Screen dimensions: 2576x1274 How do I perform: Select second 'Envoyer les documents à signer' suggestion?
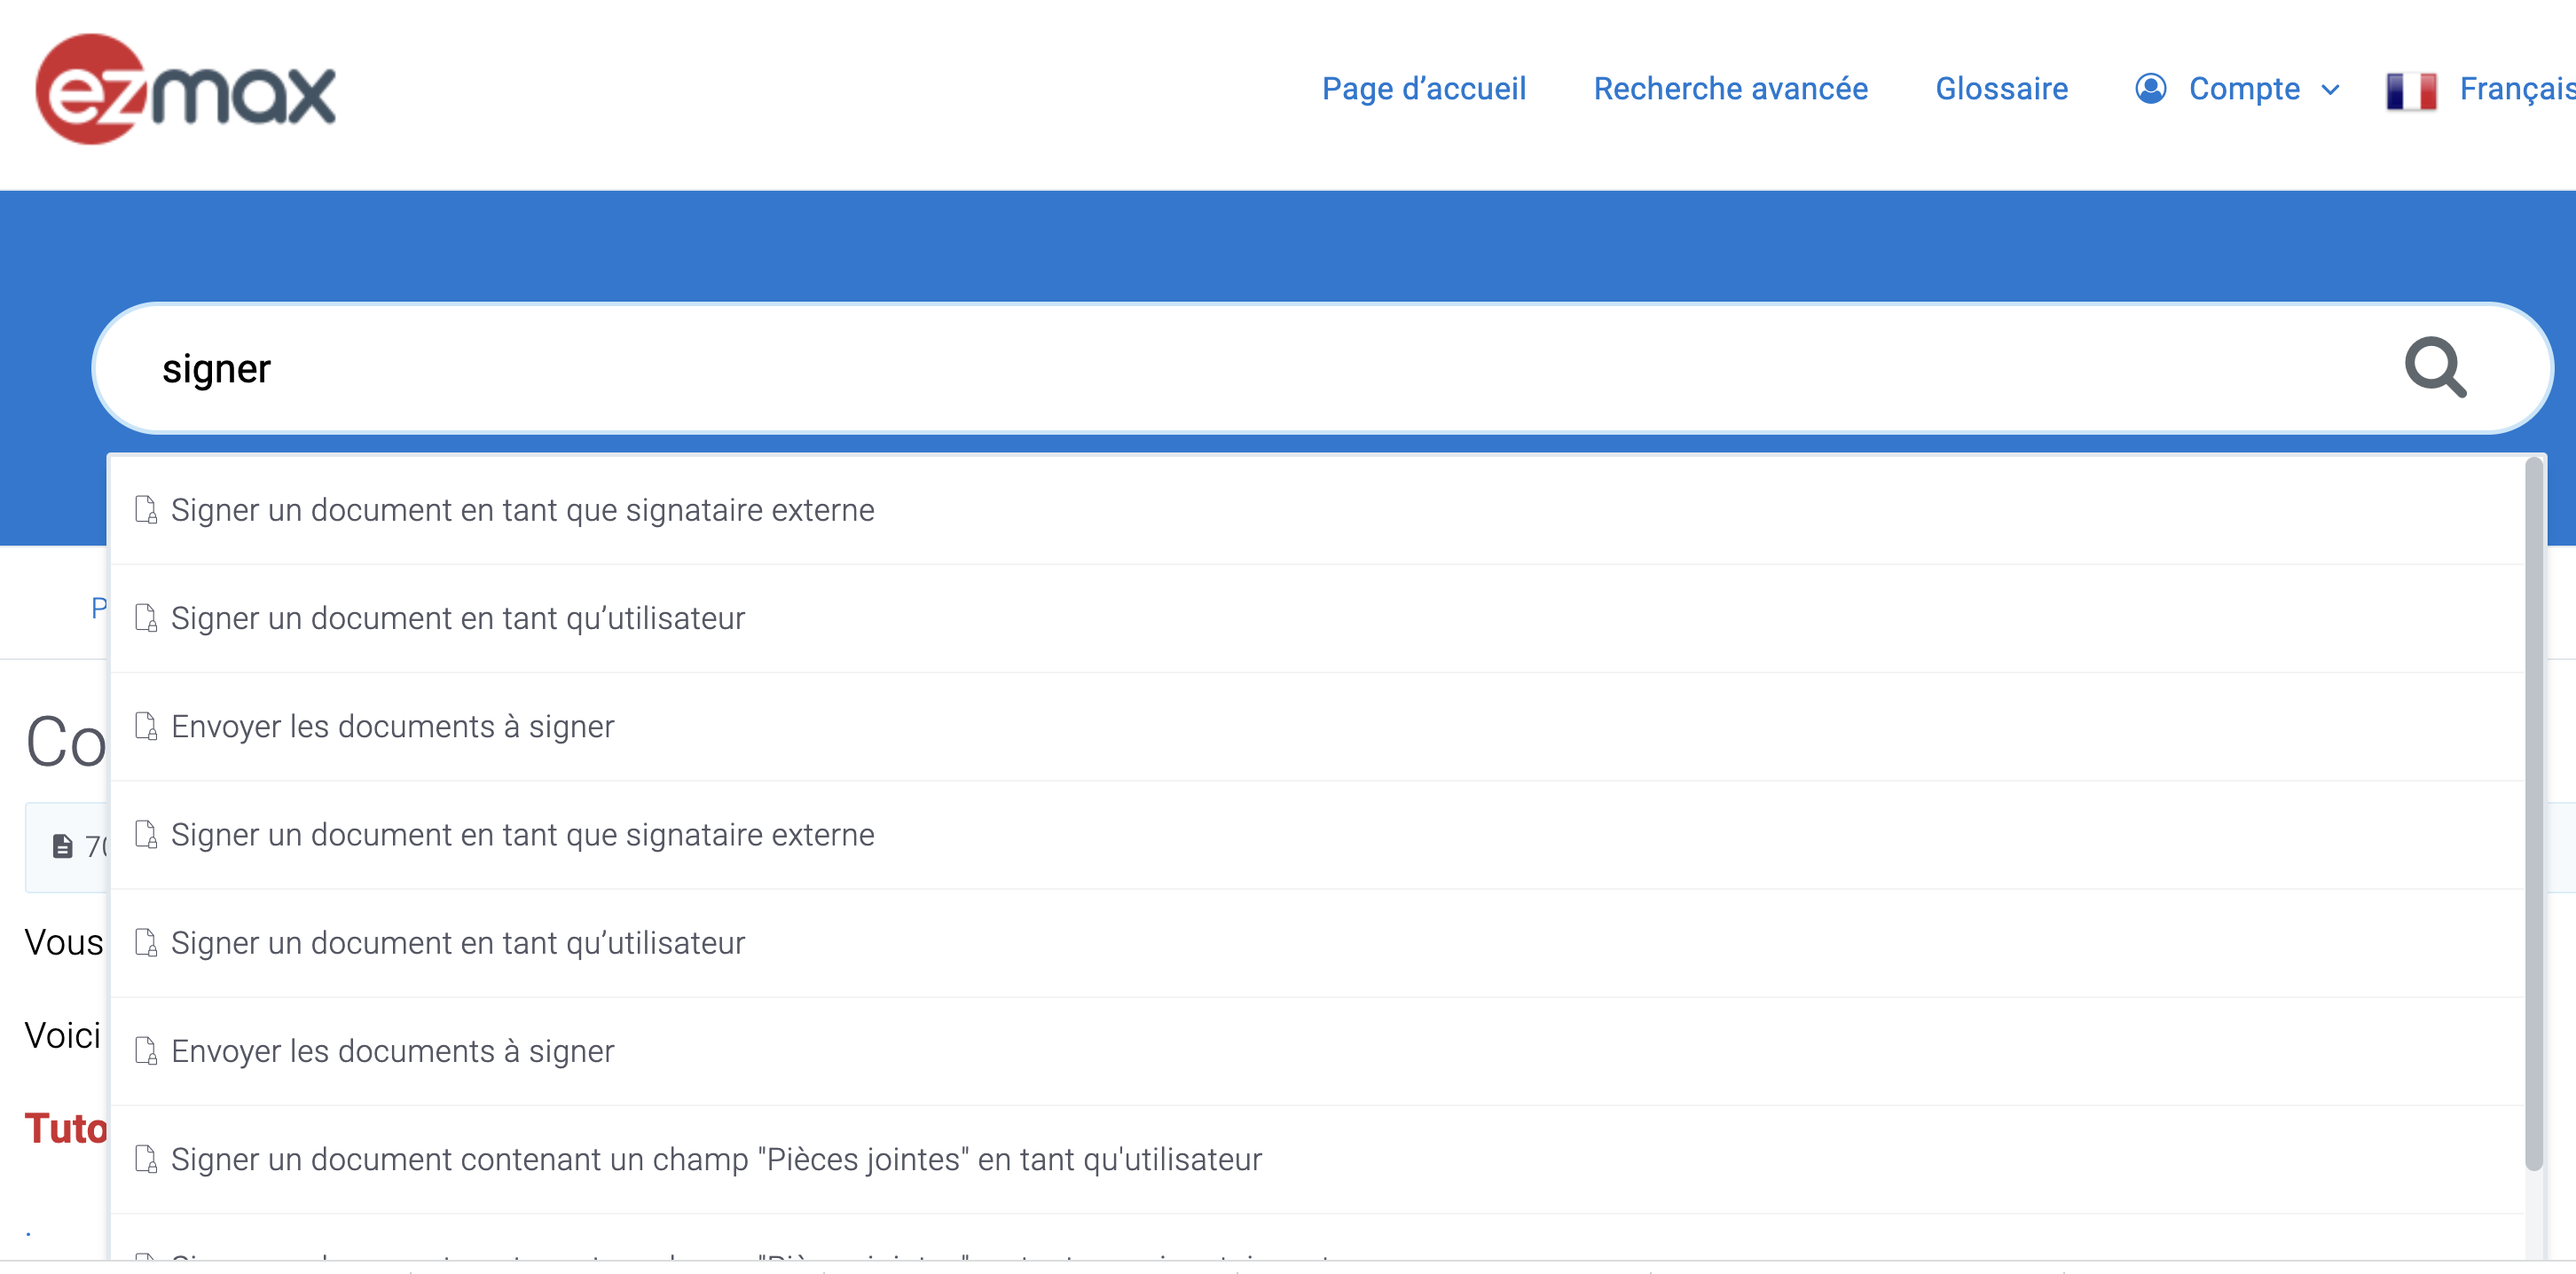1316,1051
